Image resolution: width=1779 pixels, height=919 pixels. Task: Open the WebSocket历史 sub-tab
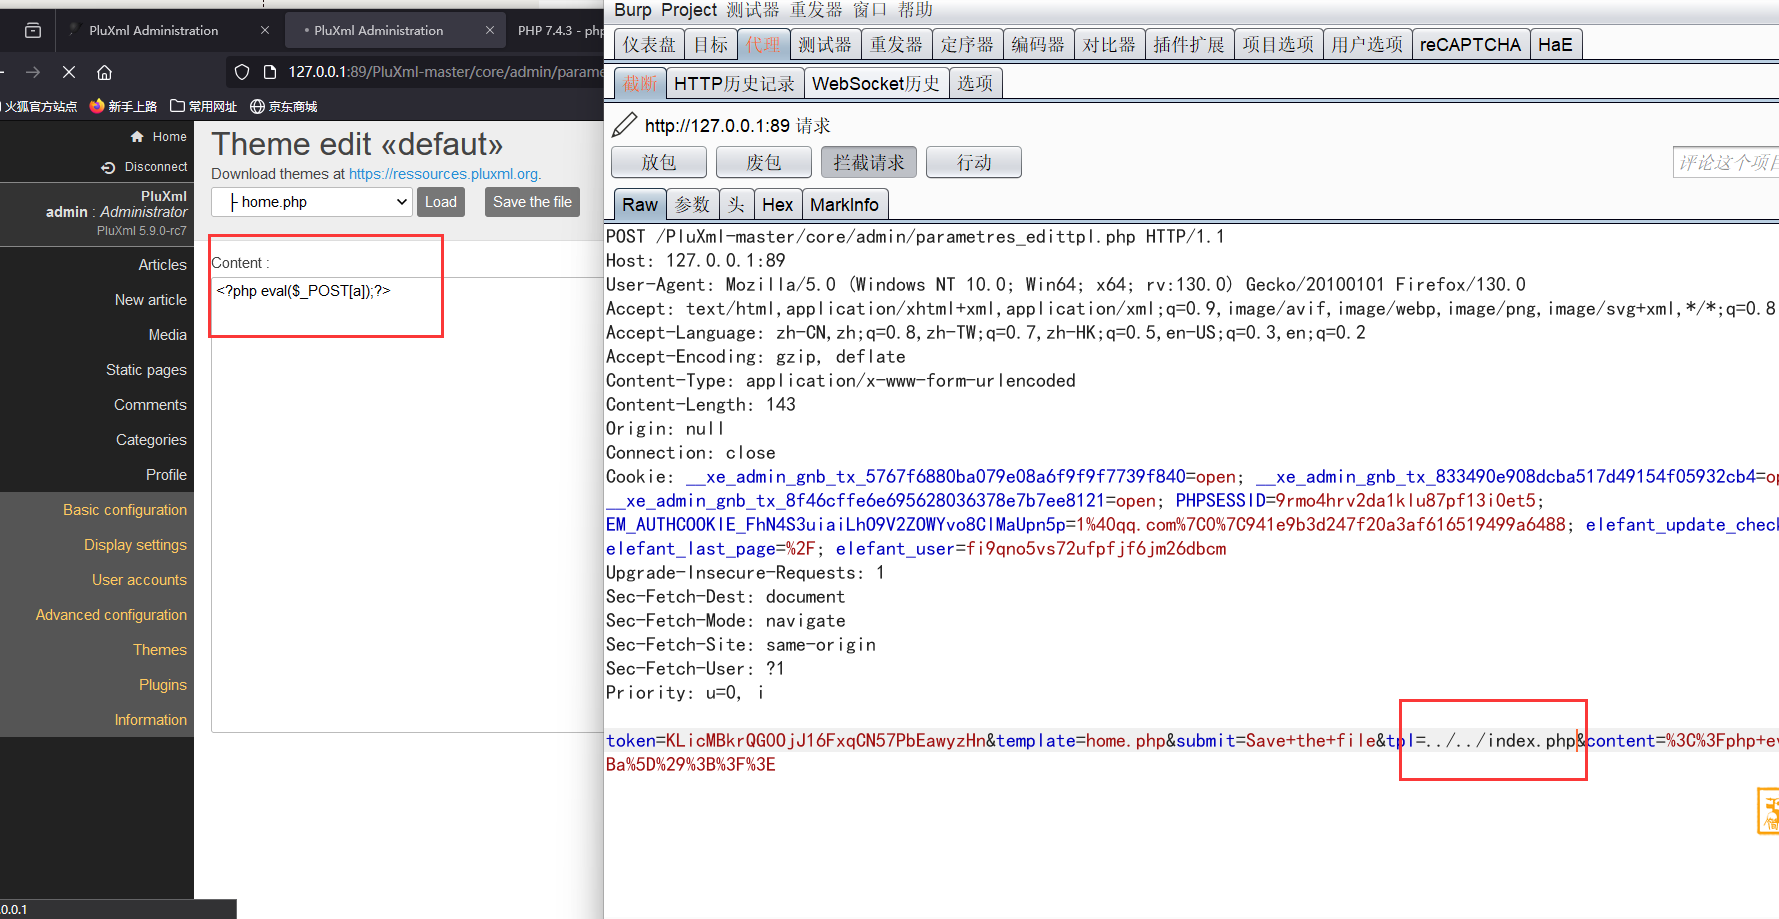tap(876, 83)
